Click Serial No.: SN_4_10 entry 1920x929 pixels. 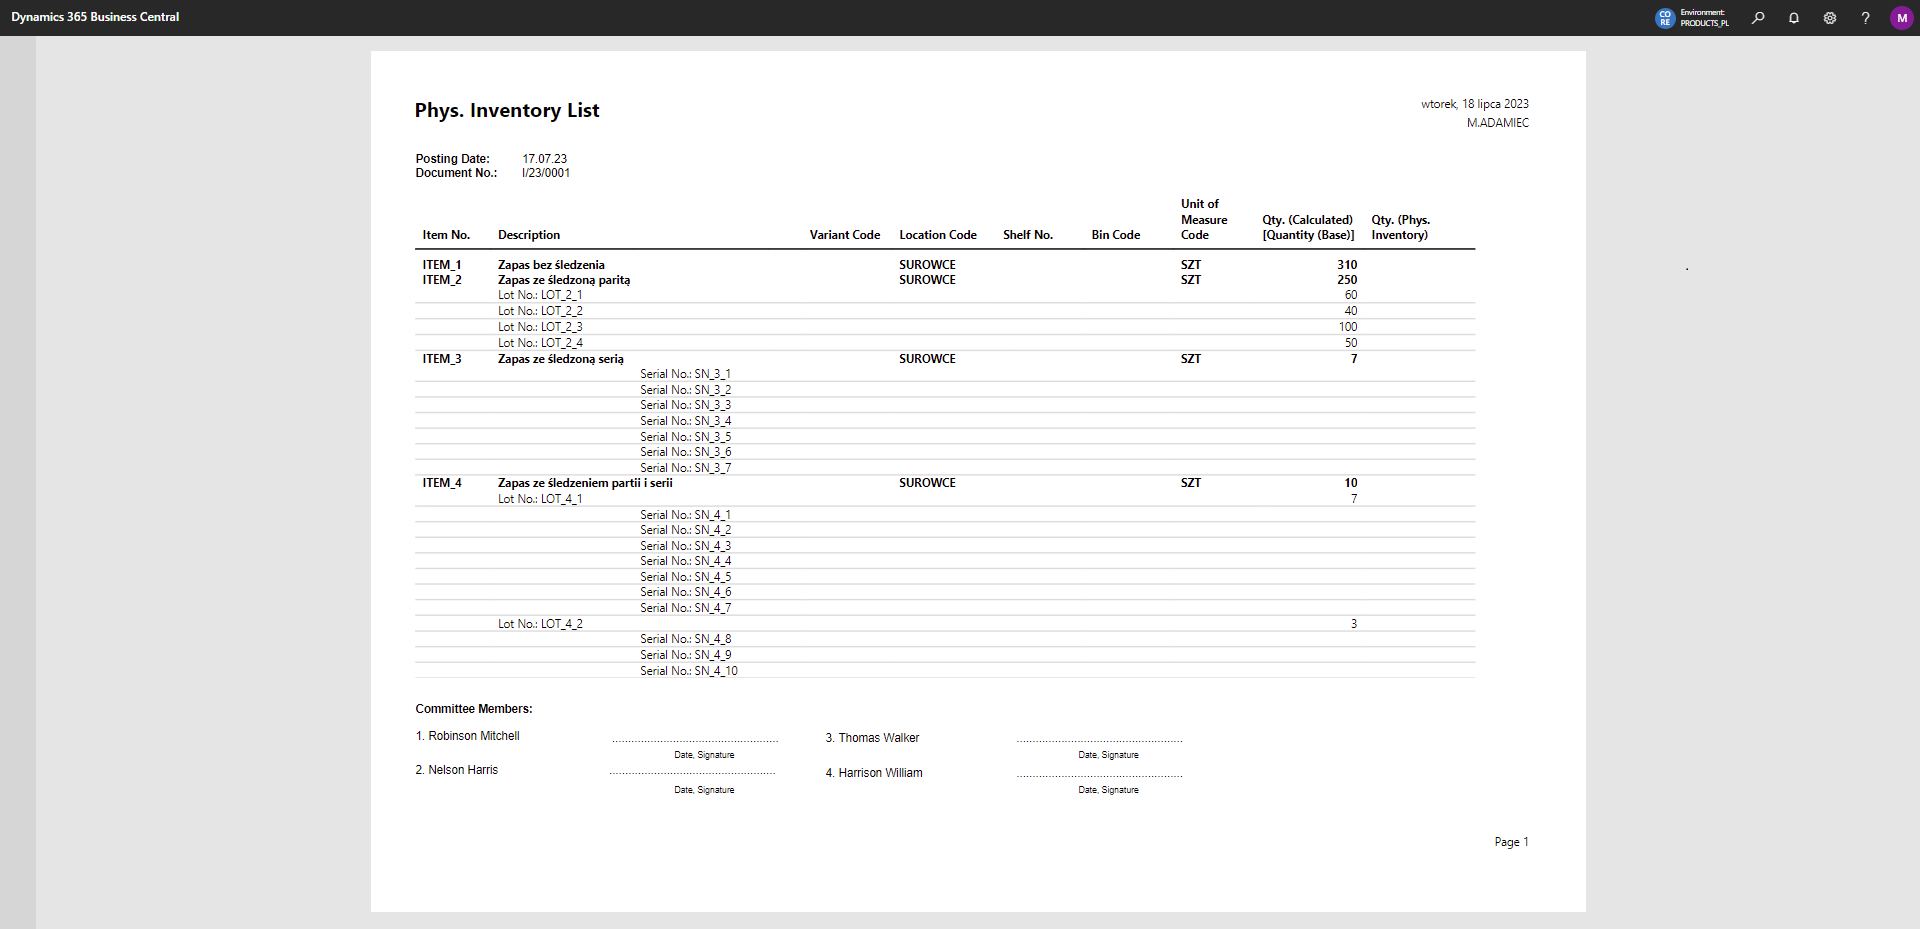689,671
